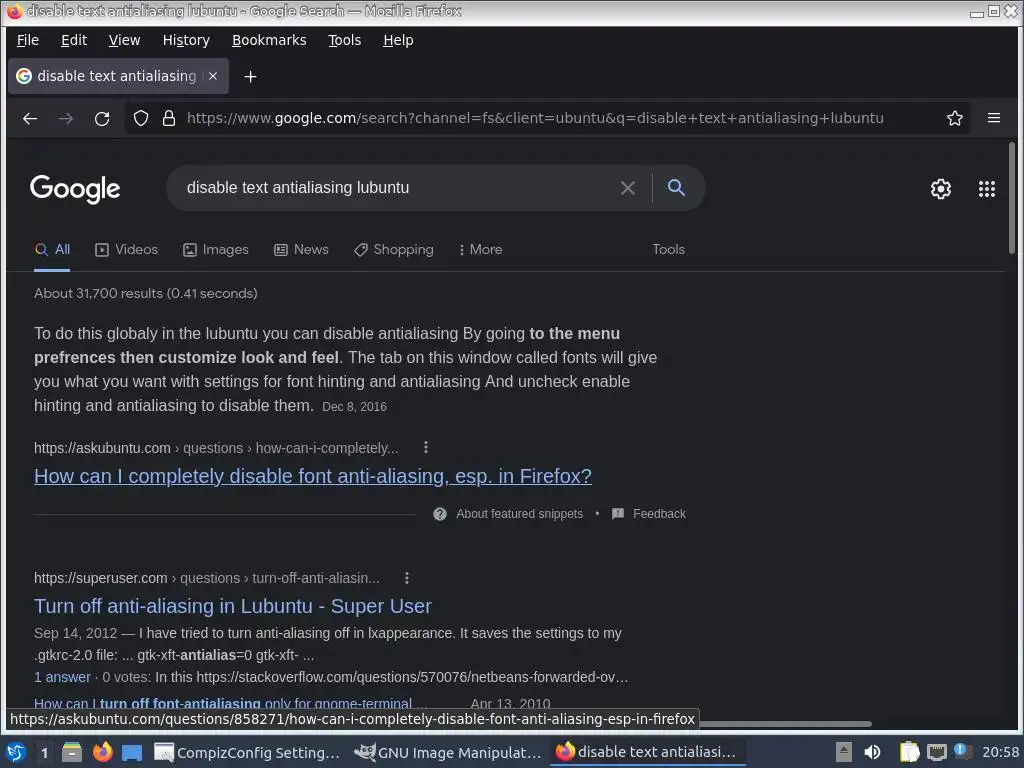This screenshot has height=768, width=1024.
Task: Click About featured snippets help icon
Action: [x=440, y=514]
